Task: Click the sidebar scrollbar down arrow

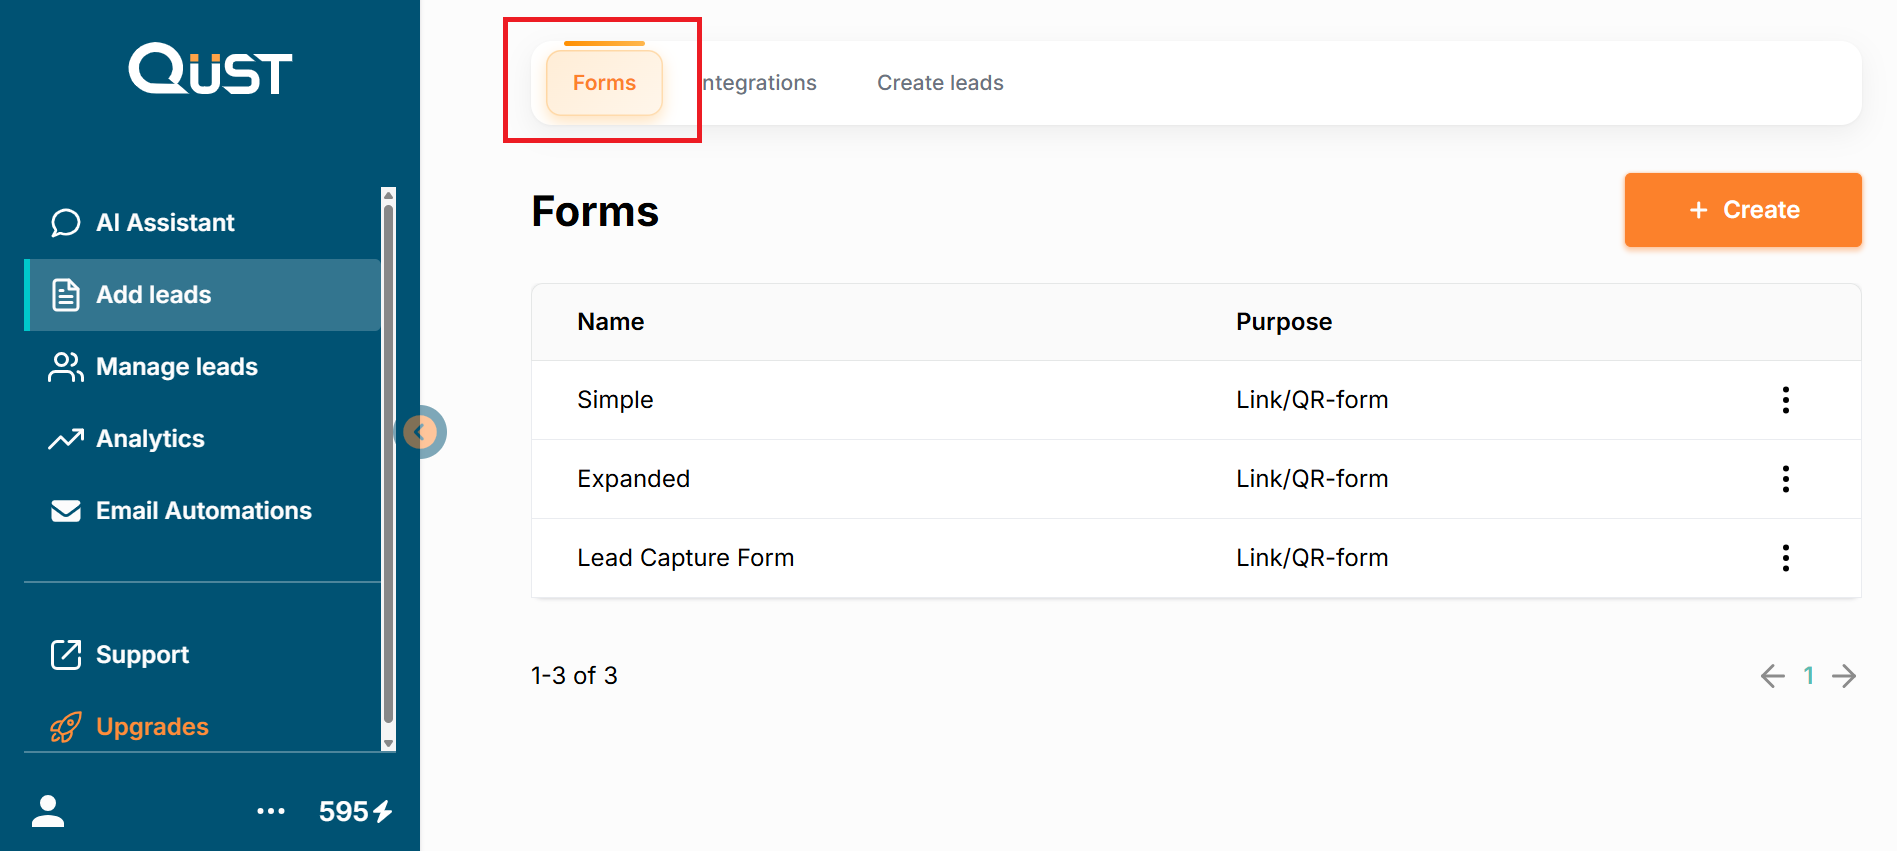Action: (x=389, y=744)
